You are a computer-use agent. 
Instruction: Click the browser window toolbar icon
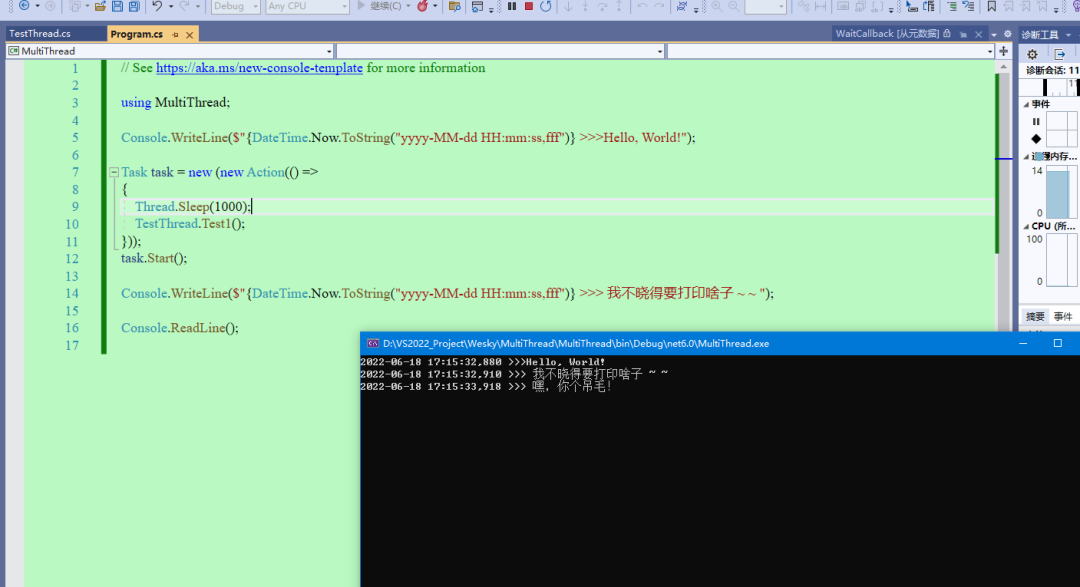tap(477, 6)
